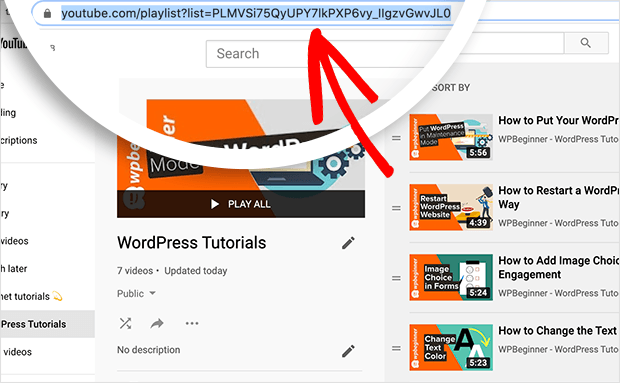This screenshot has height=383, width=620.
Task: Open the SORT BY menu
Action: [451, 88]
